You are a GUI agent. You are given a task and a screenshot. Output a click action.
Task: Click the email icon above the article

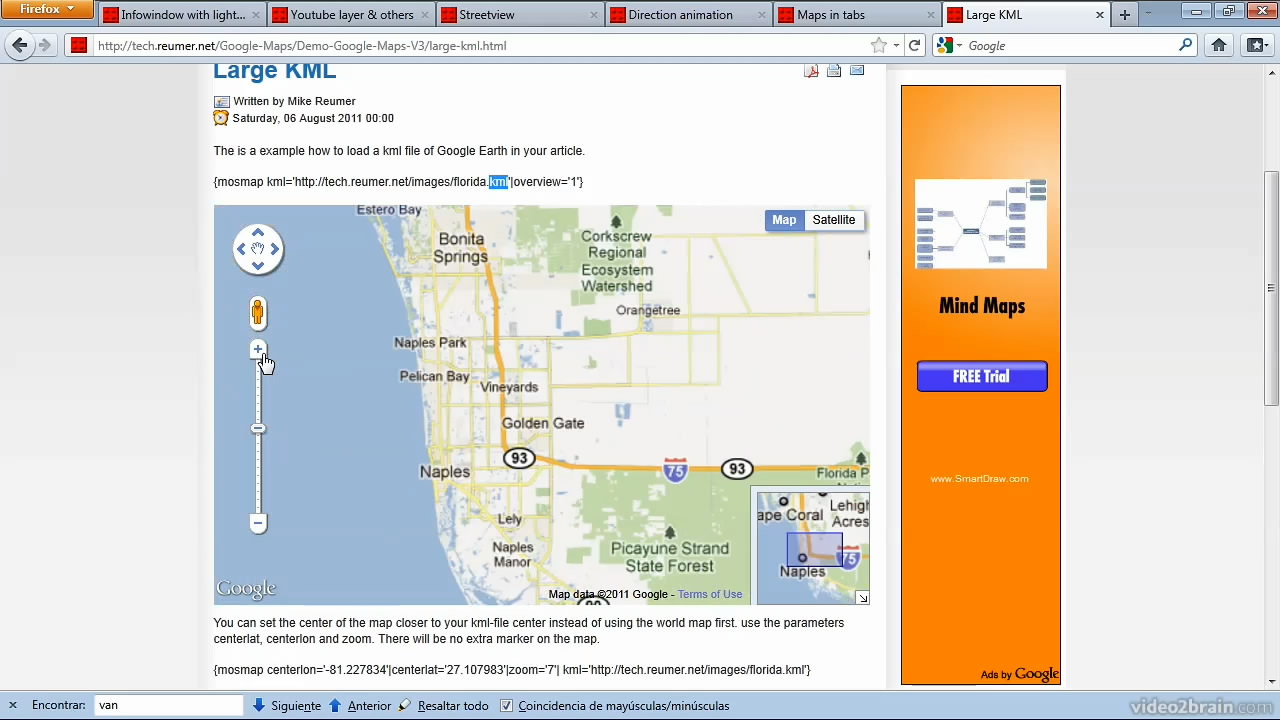click(857, 70)
